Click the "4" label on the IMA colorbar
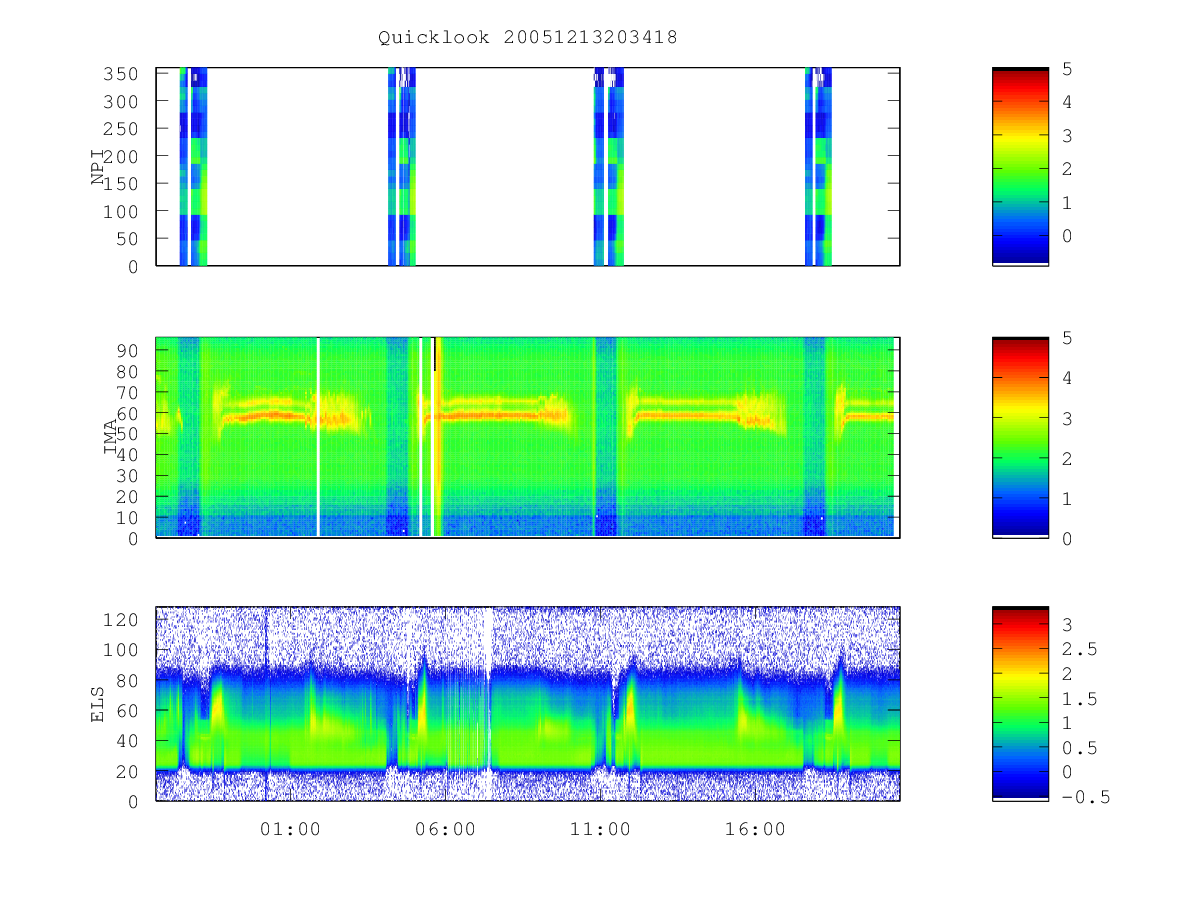 (1068, 378)
